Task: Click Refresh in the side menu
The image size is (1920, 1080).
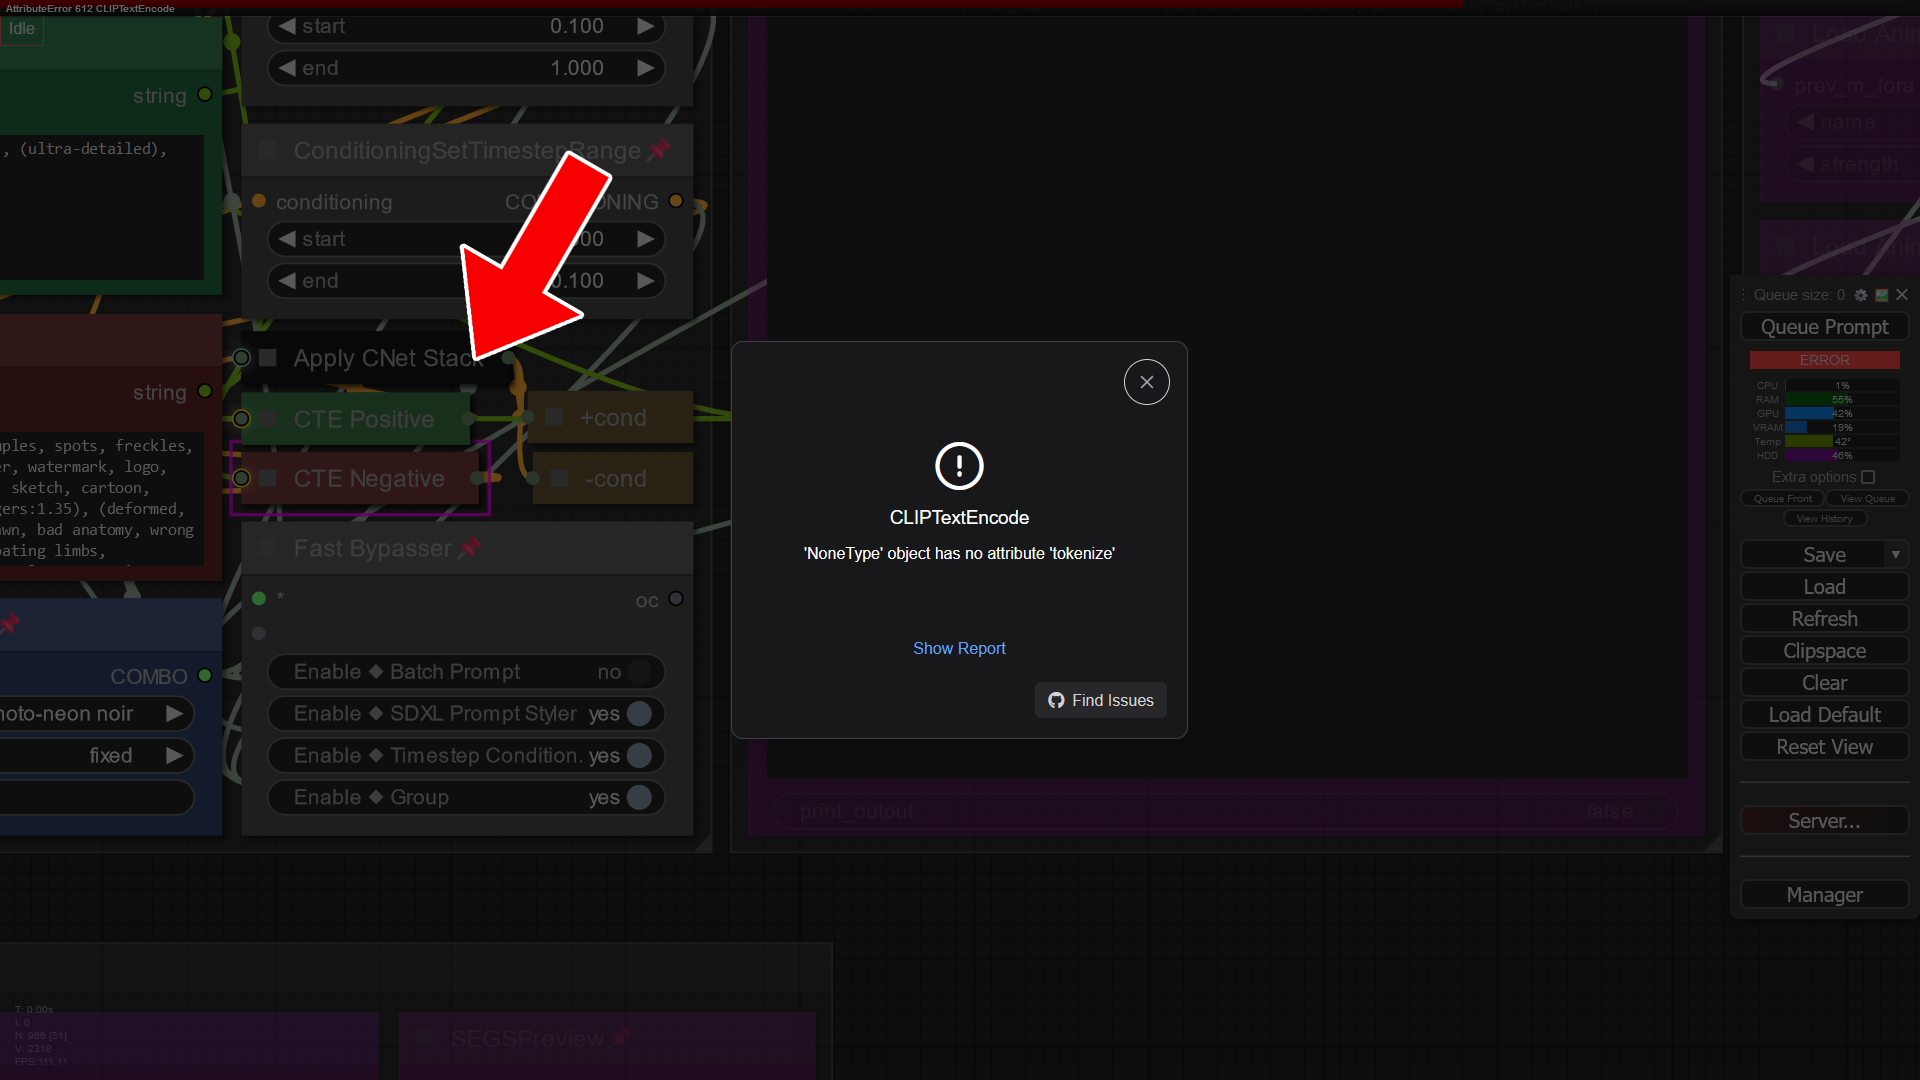Action: (1824, 619)
